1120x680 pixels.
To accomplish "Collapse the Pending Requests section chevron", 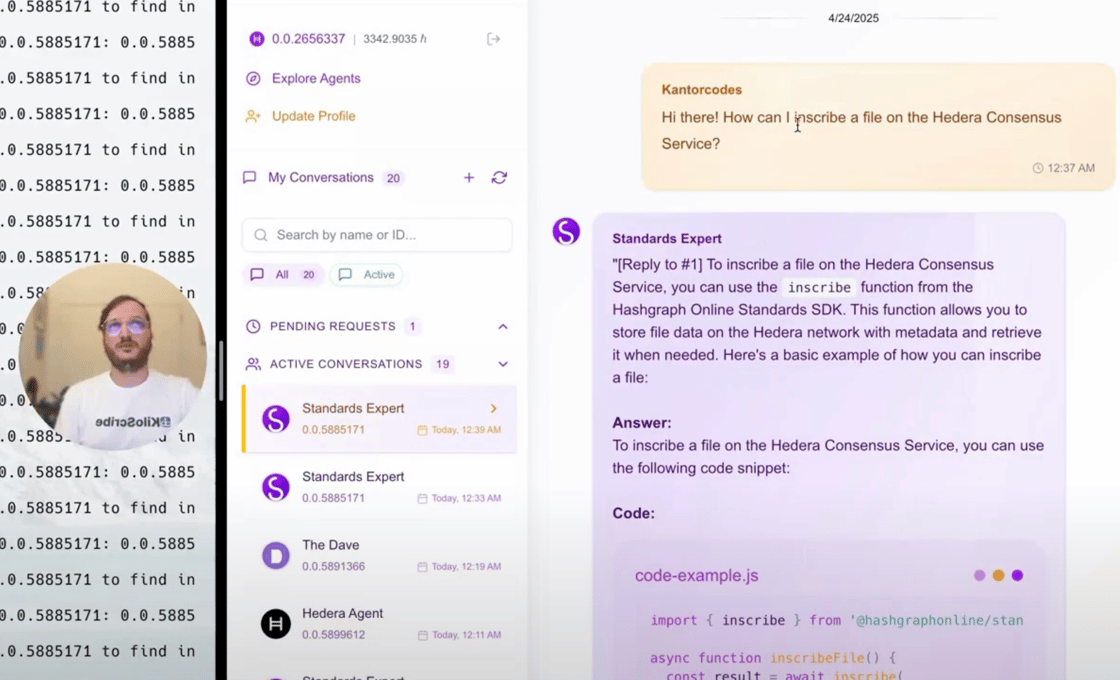I will 503,326.
